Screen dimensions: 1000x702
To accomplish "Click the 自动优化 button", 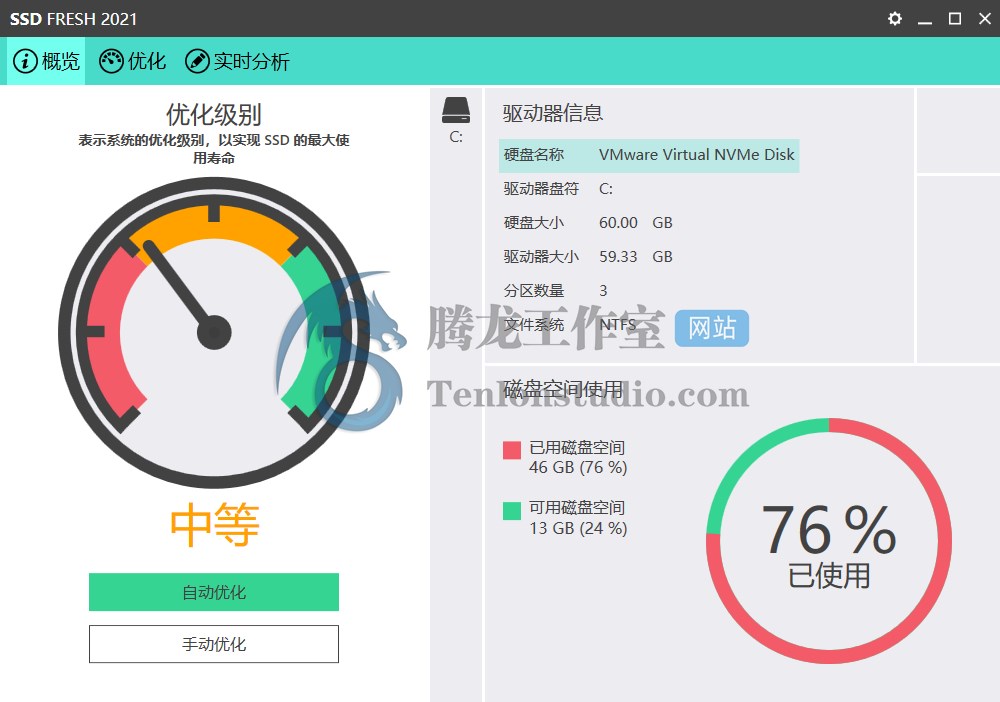I will 214,592.
